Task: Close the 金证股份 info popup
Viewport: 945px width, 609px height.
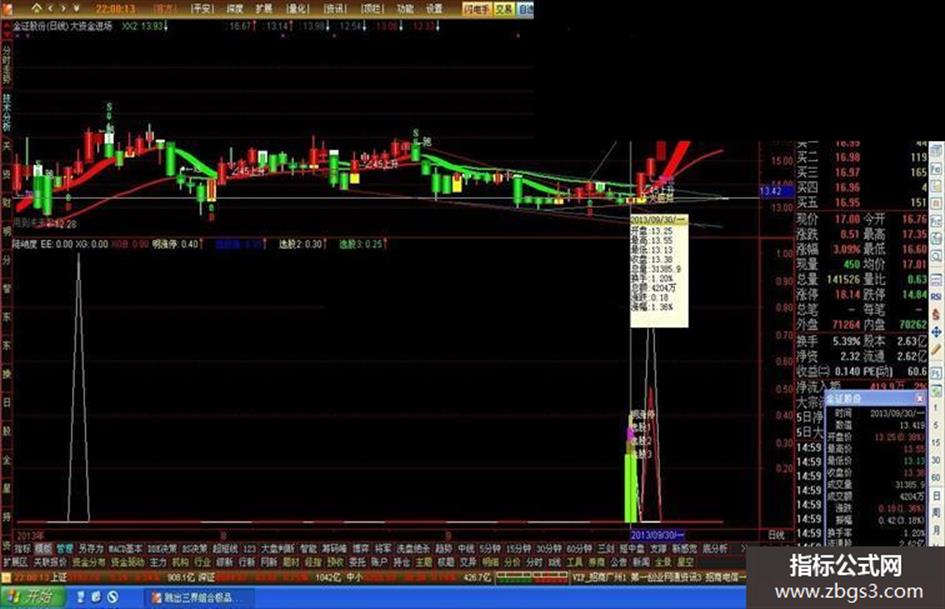Action: (920, 399)
